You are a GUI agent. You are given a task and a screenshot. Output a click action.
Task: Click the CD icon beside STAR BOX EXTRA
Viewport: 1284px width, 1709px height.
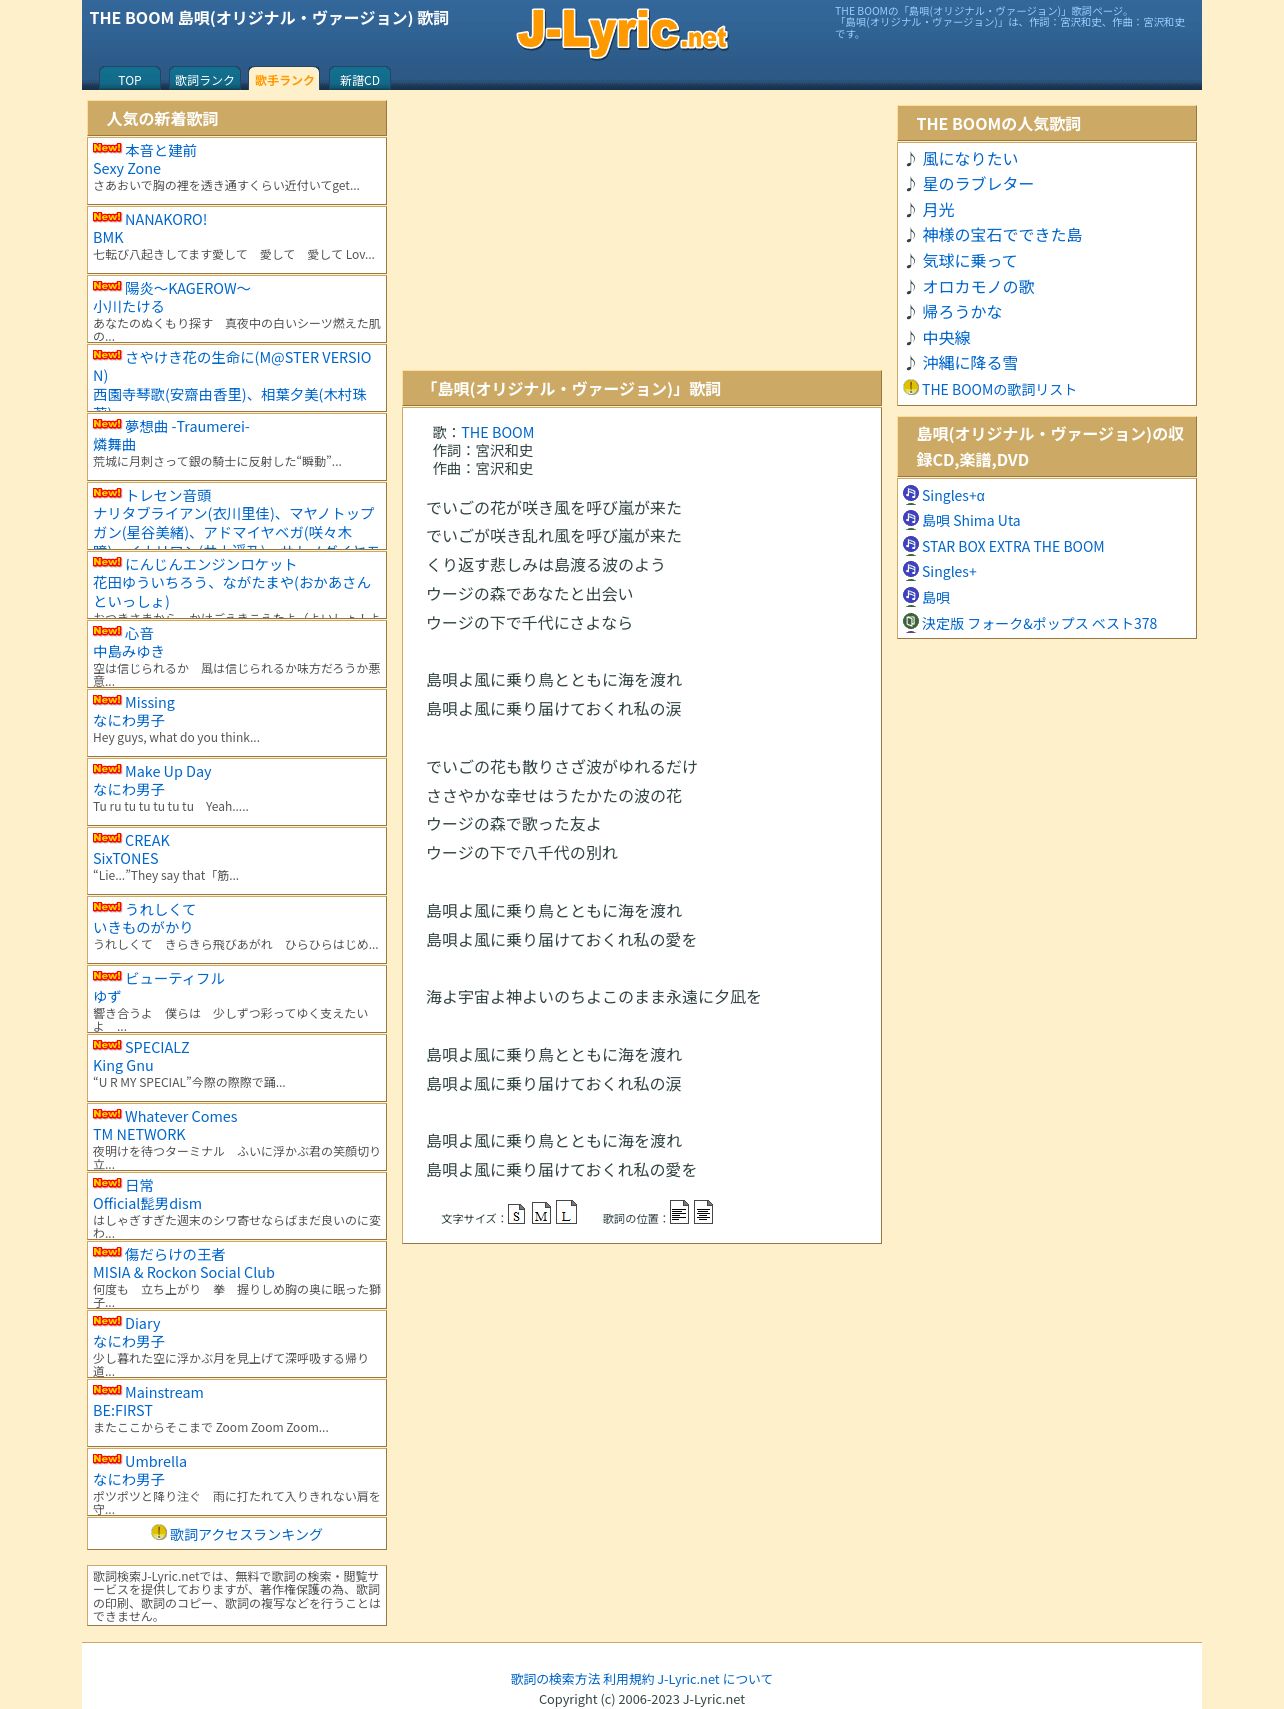pyautogui.click(x=910, y=545)
